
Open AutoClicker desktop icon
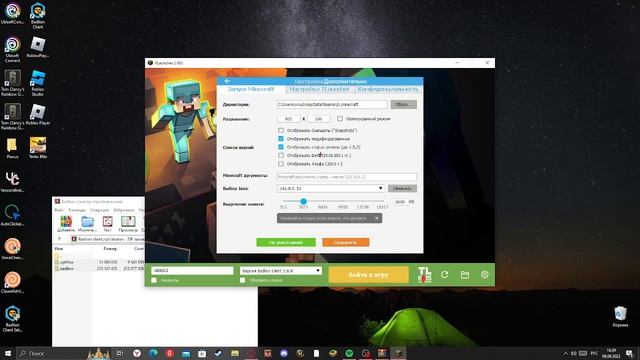[12, 215]
